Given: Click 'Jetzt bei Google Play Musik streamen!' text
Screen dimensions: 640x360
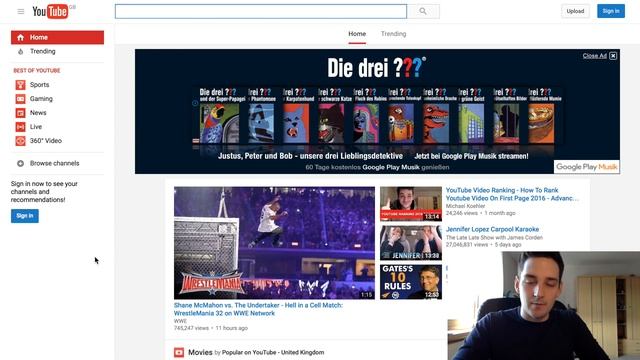Looking at the screenshot, I should coord(471,156).
